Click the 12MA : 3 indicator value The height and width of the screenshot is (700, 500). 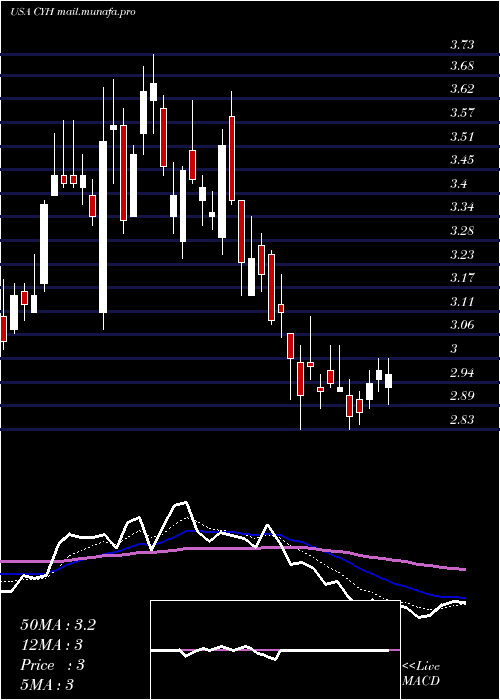pos(52,645)
